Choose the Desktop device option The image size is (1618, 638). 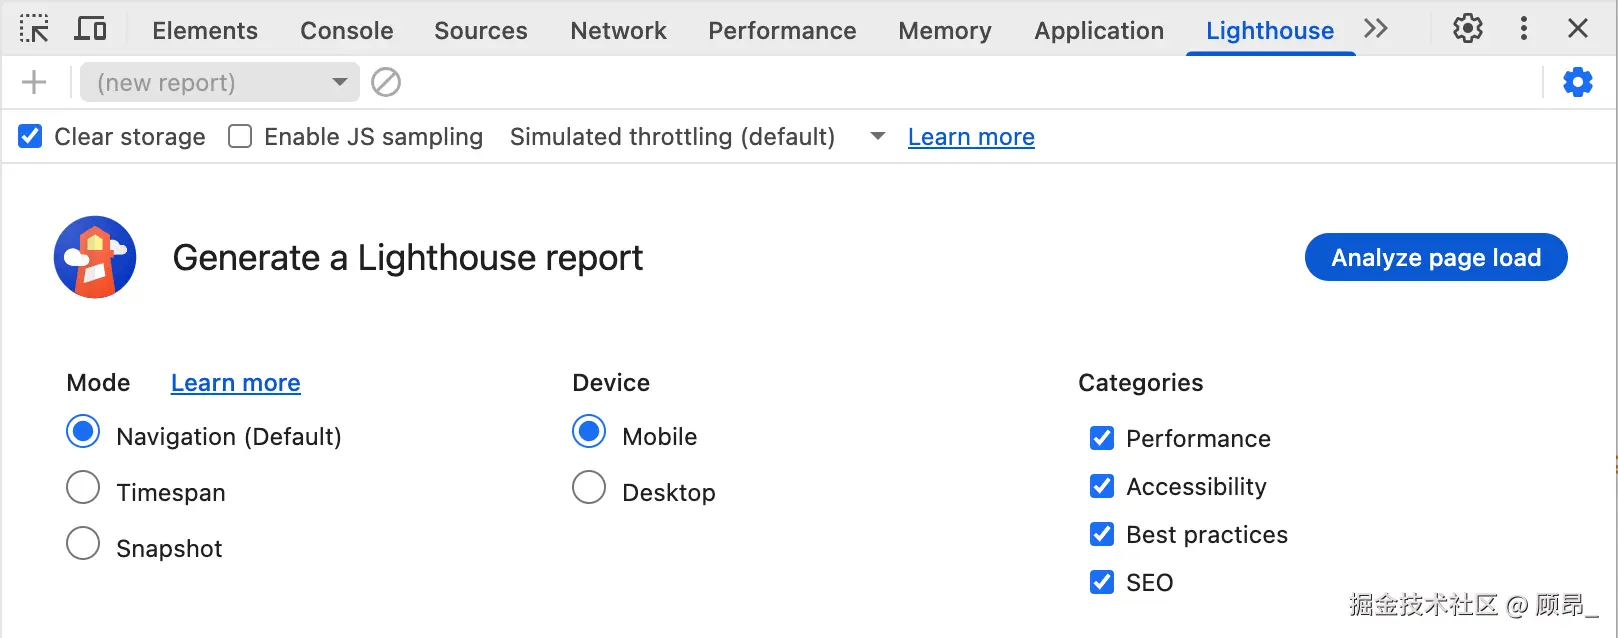tap(589, 488)
